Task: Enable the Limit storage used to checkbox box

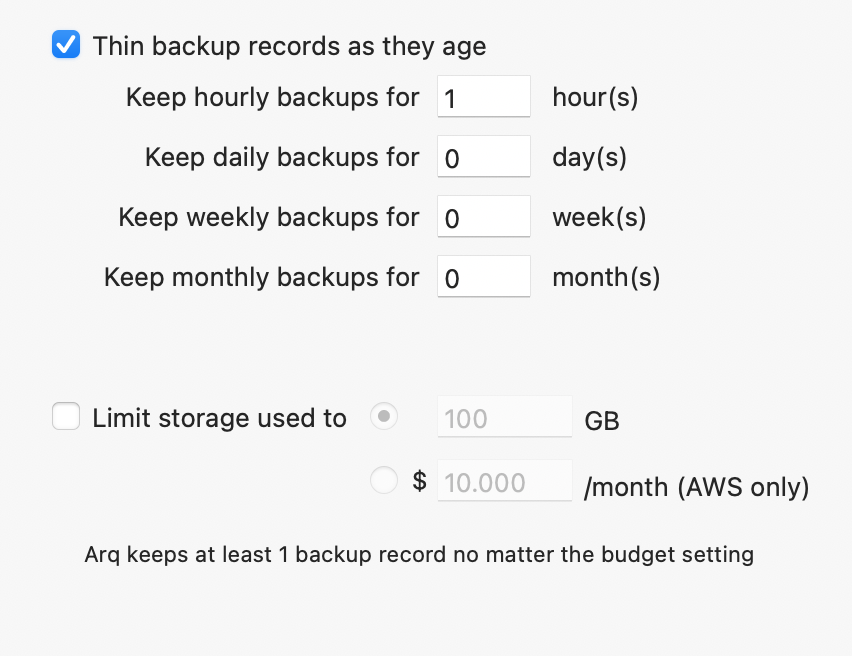Action: [x=66, y=417]
